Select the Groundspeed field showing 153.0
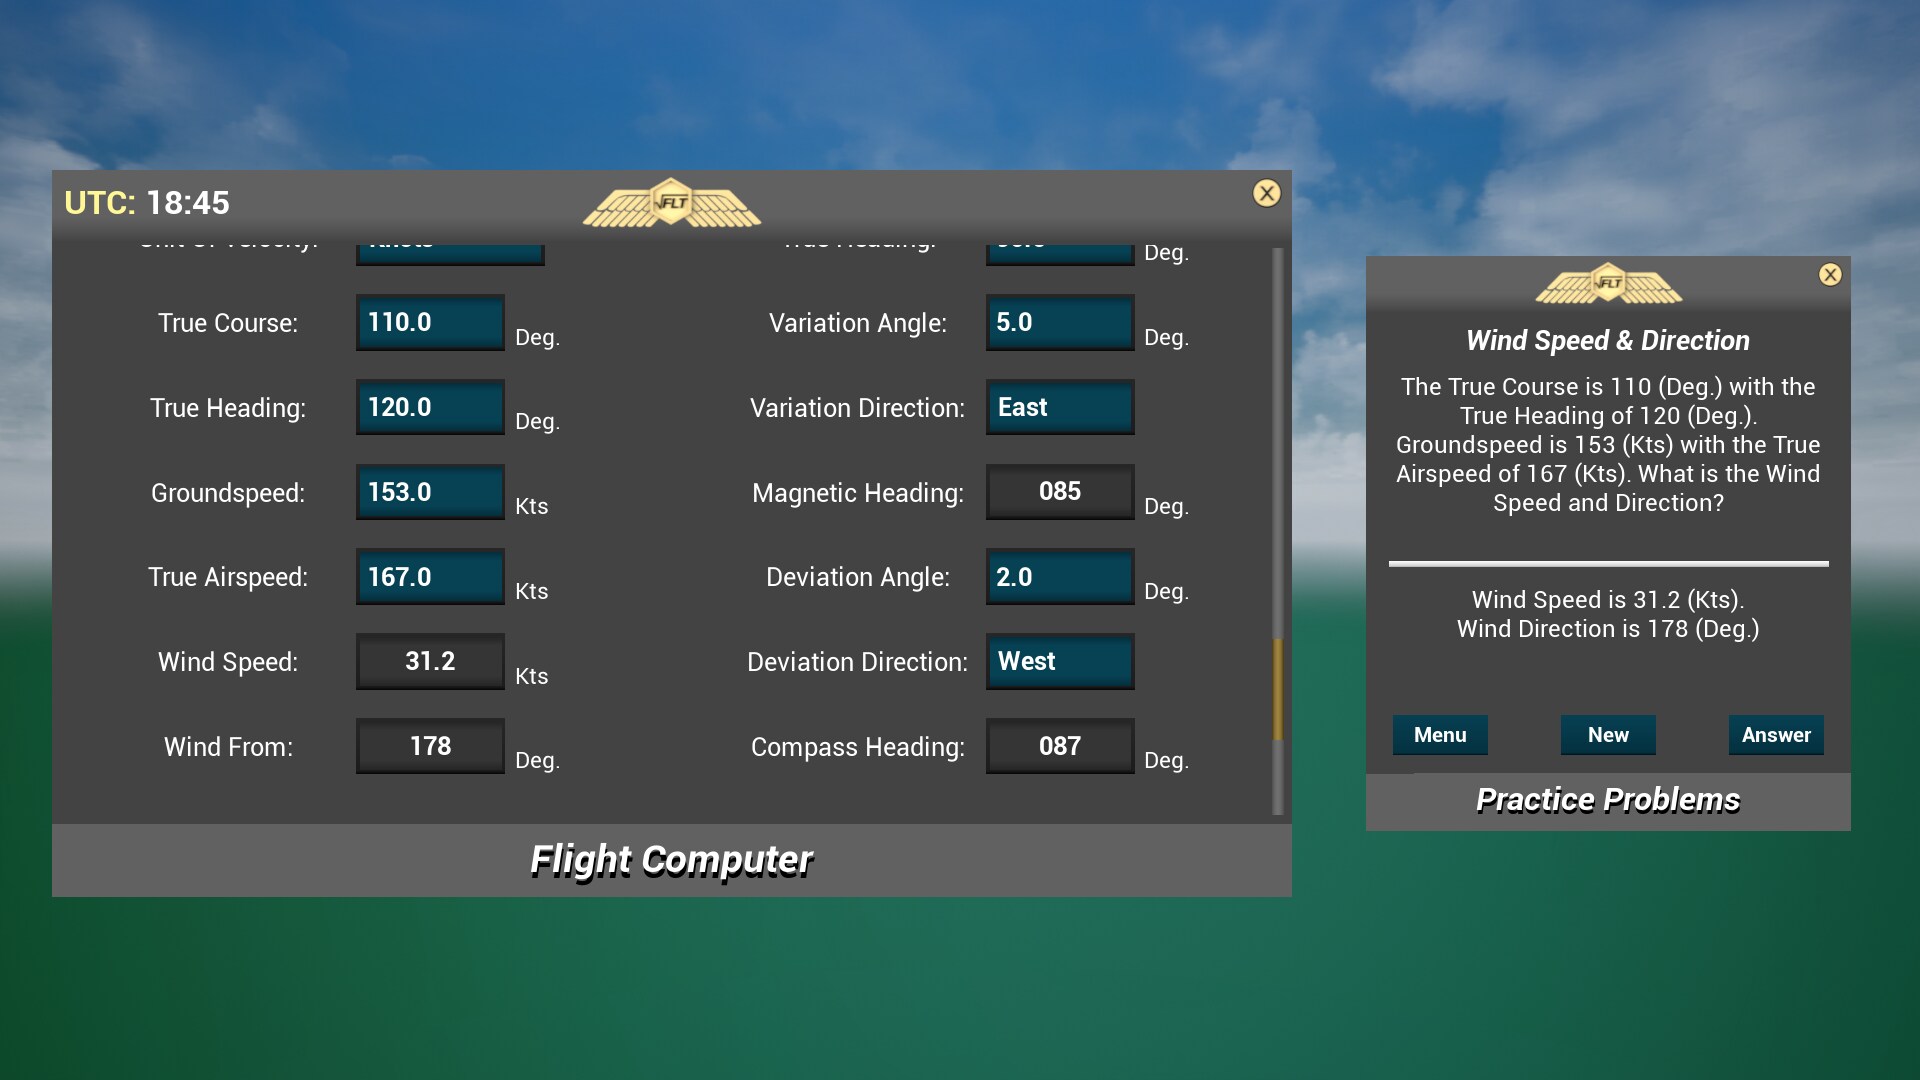The image size is (1920, 1080). [429, 492]
